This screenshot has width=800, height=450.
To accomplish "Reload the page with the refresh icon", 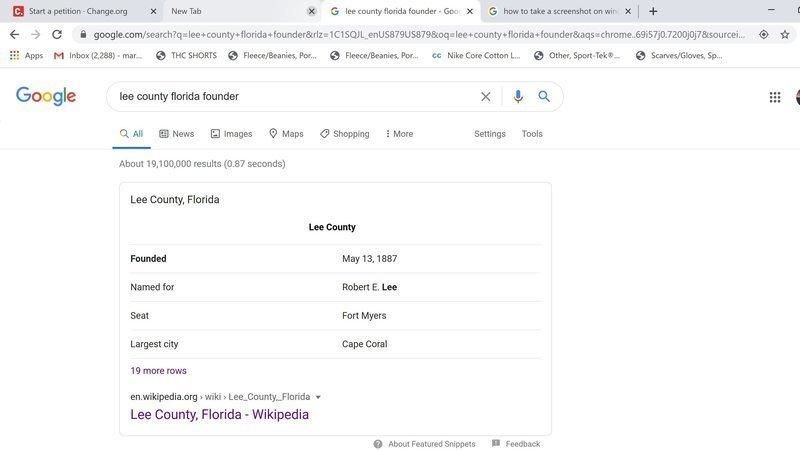I will tap(57, 34).
